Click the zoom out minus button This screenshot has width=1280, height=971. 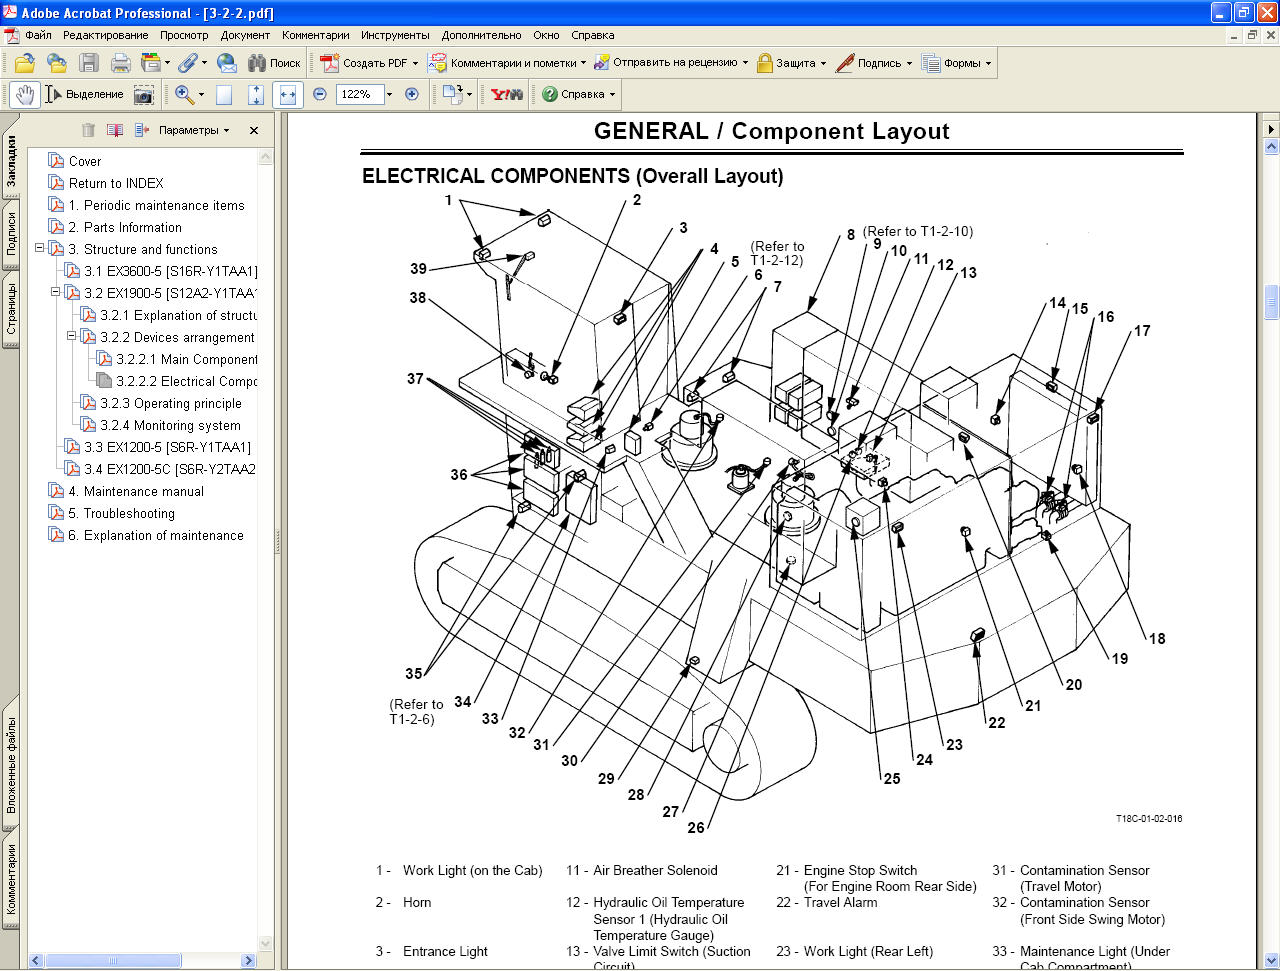(320, 94)
